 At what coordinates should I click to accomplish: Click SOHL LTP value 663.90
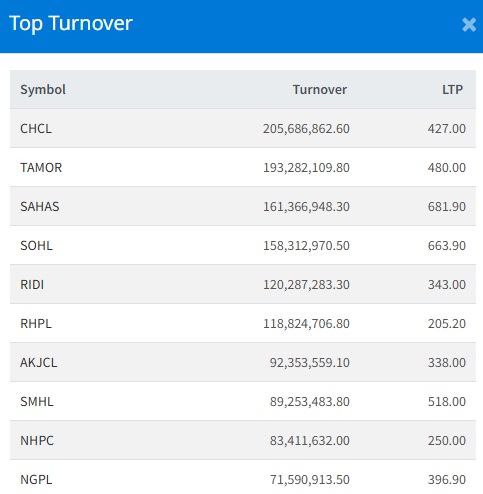[x=447, y=246]
